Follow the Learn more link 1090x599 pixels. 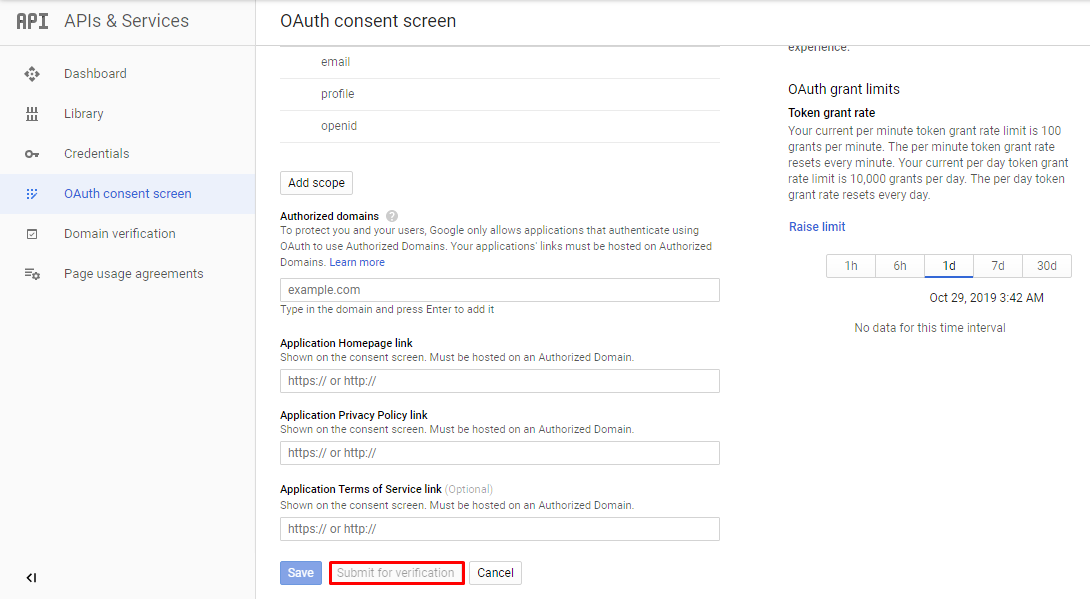(x=357, y=262)
